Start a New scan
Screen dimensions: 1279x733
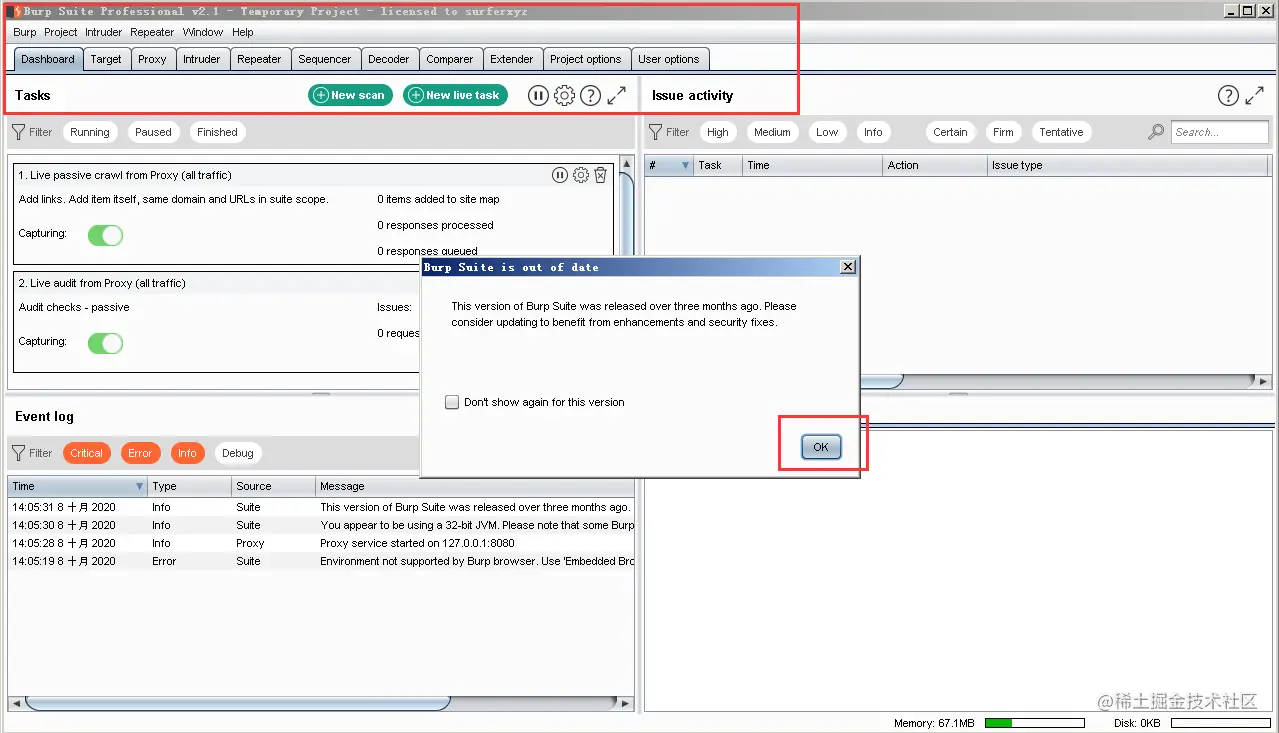point(349,95)
